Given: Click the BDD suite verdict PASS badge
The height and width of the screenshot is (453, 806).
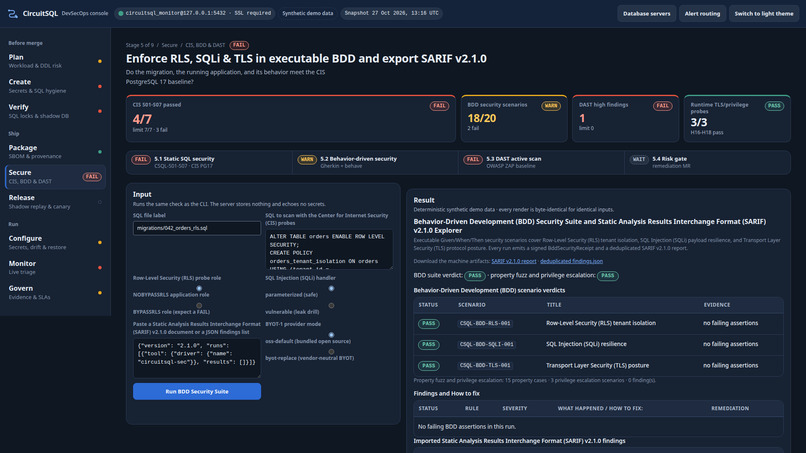Looking at the screenshot, I should pos(475,276).
